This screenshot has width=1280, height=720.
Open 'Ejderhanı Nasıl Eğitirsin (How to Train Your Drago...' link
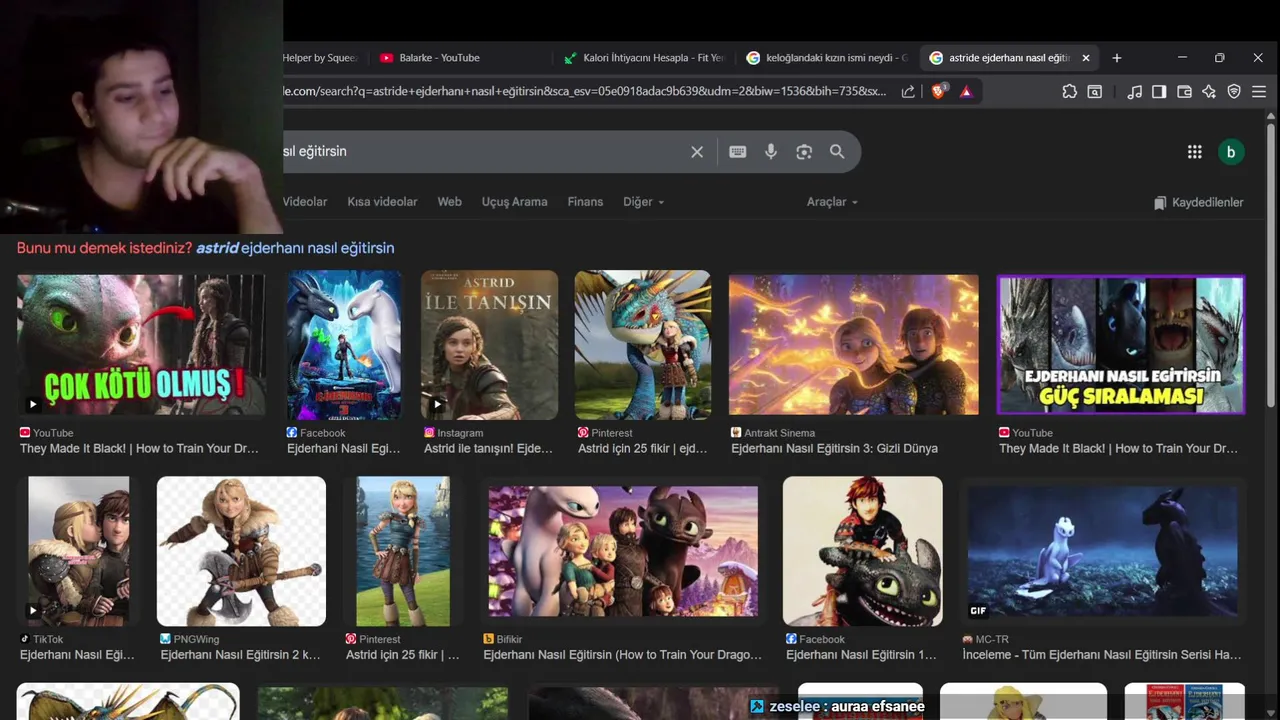pyautogui.click(x=623, y=655)
